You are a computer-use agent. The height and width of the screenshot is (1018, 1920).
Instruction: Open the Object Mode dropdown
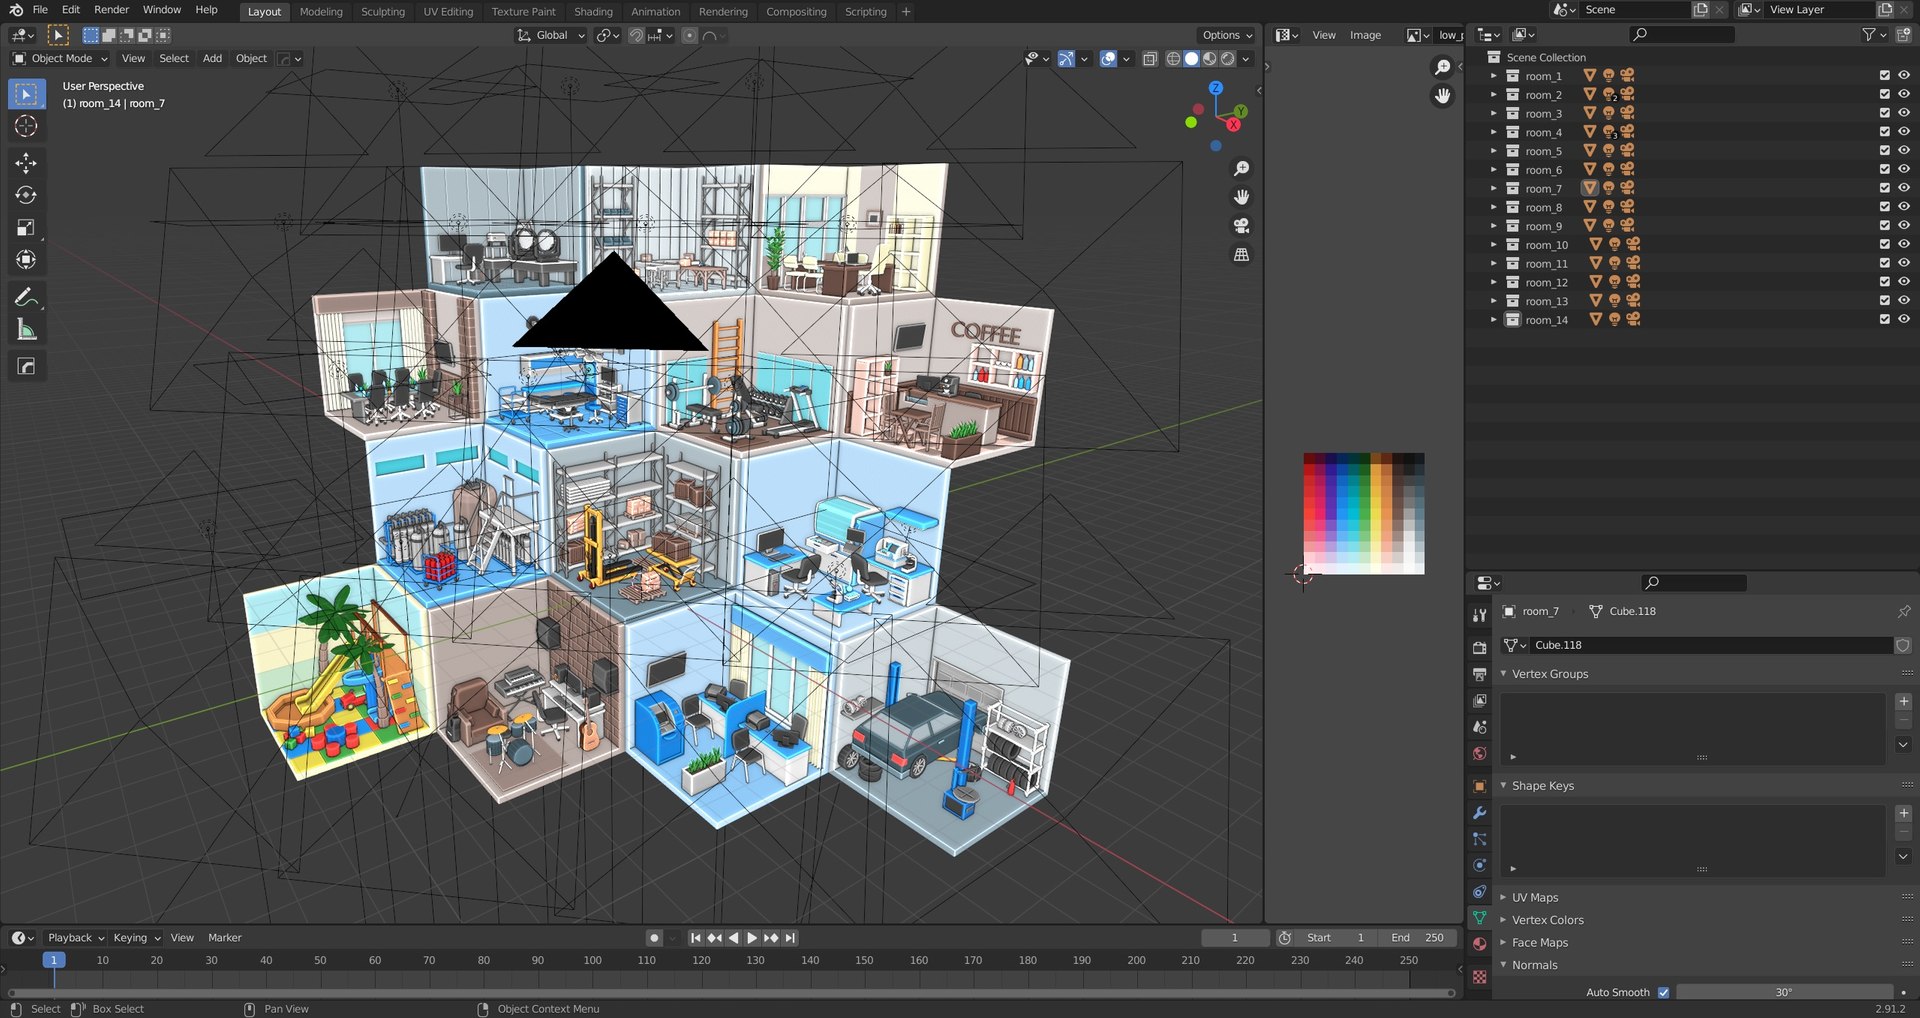point(59,59)
